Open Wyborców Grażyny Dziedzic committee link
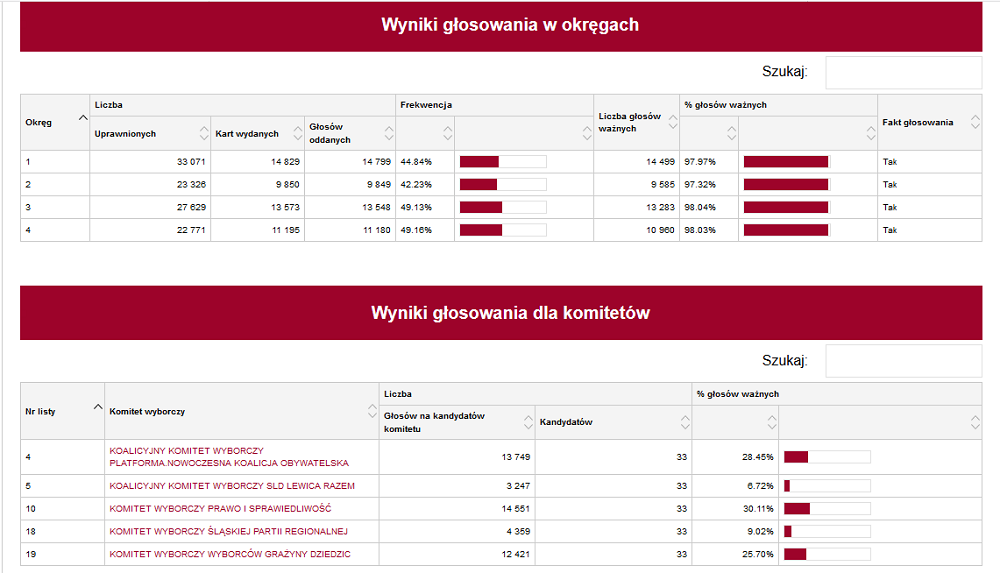The height and width of the screenshot is (573, 1000). pos(229,554)
